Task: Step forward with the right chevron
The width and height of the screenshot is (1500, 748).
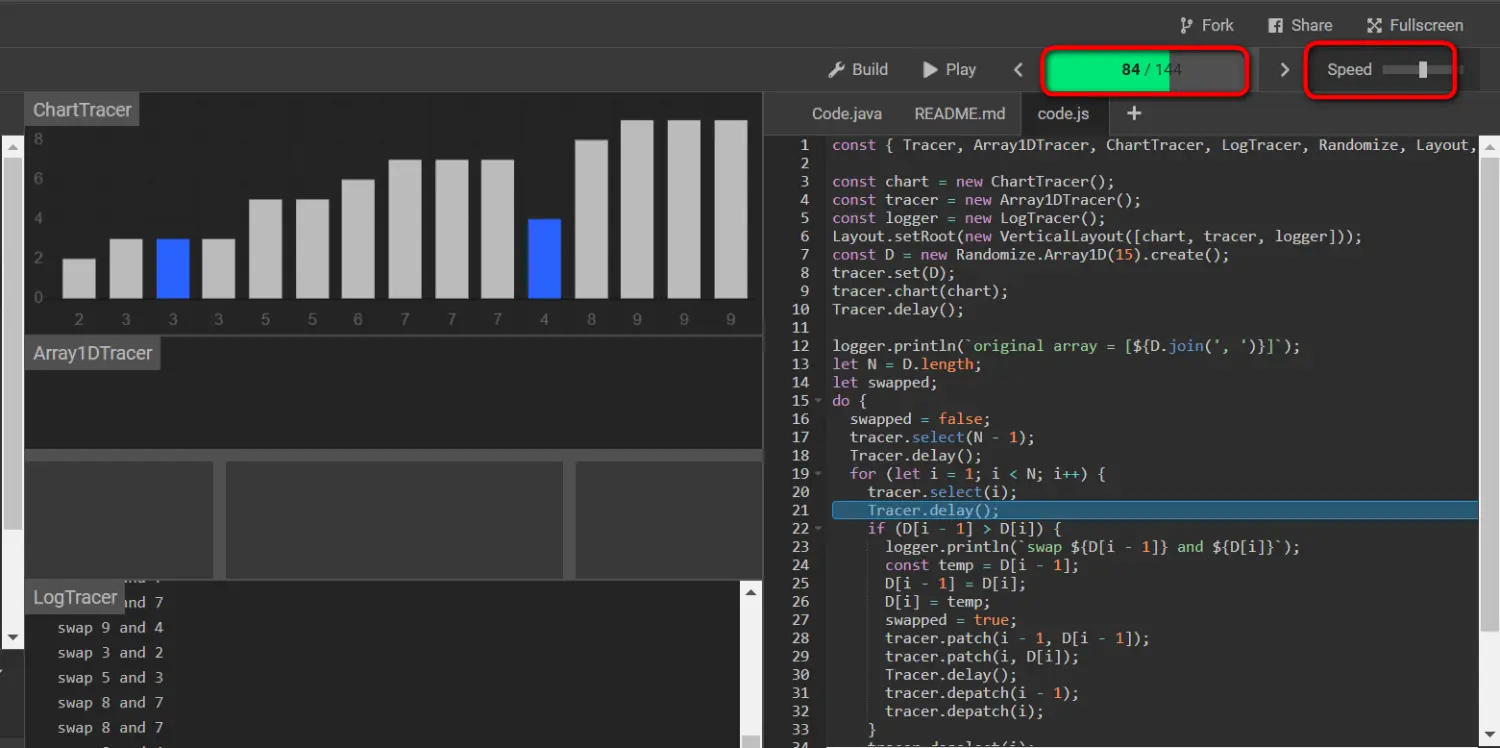Action: pyautogui.click(x=1285, y=69)
